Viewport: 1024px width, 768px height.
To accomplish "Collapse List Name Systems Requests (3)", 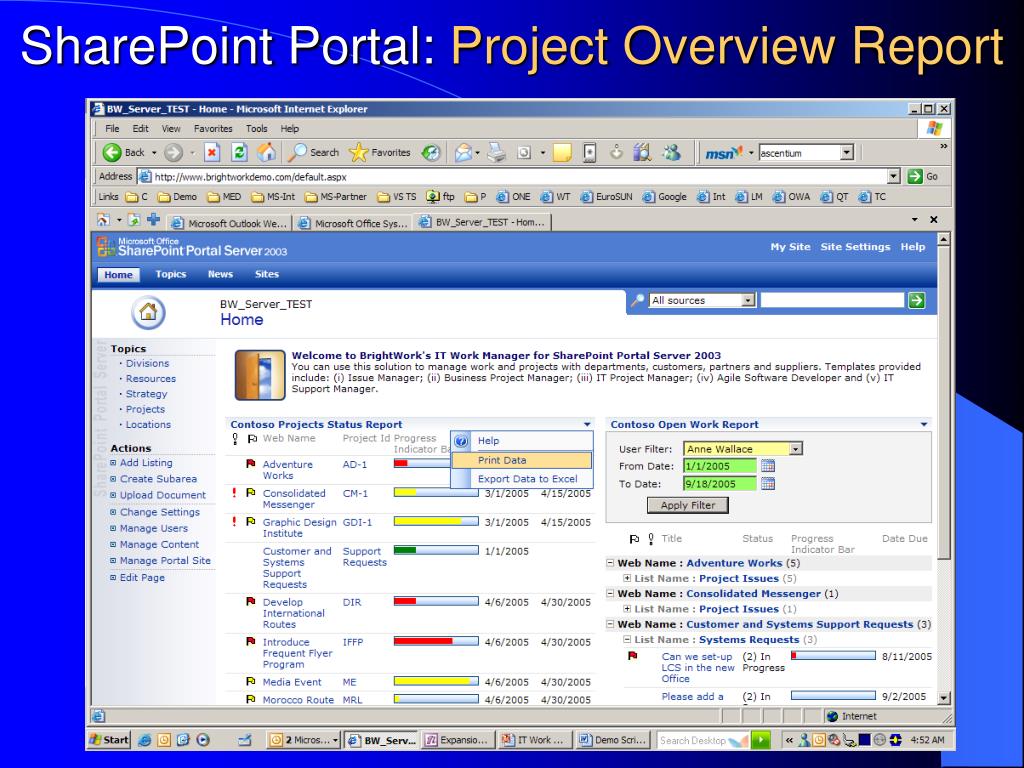I will pos(627,639).
